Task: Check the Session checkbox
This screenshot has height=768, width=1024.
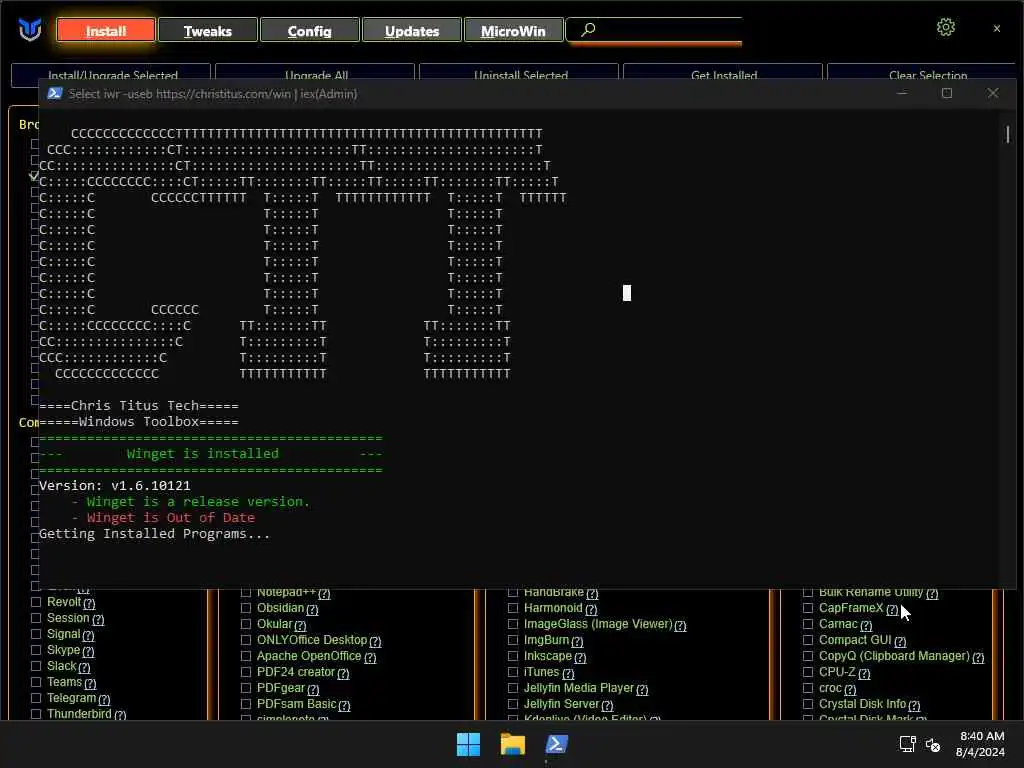Action: pyautogui.click(x=36, y=618)
